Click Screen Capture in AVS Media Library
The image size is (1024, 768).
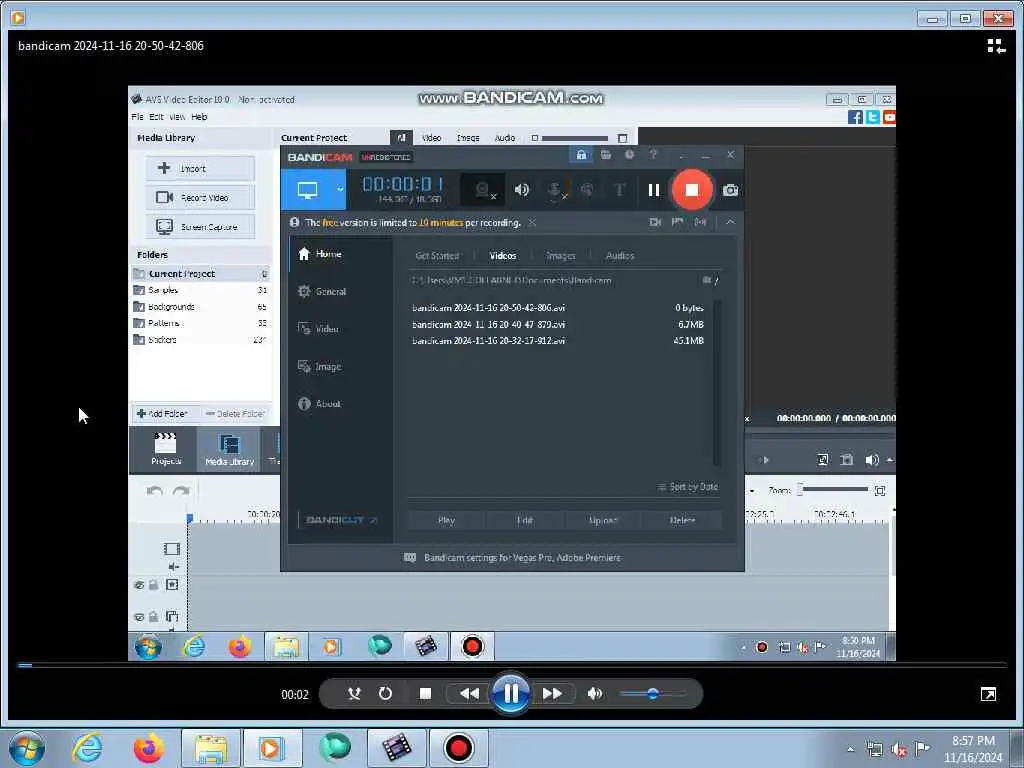(200, 227)
